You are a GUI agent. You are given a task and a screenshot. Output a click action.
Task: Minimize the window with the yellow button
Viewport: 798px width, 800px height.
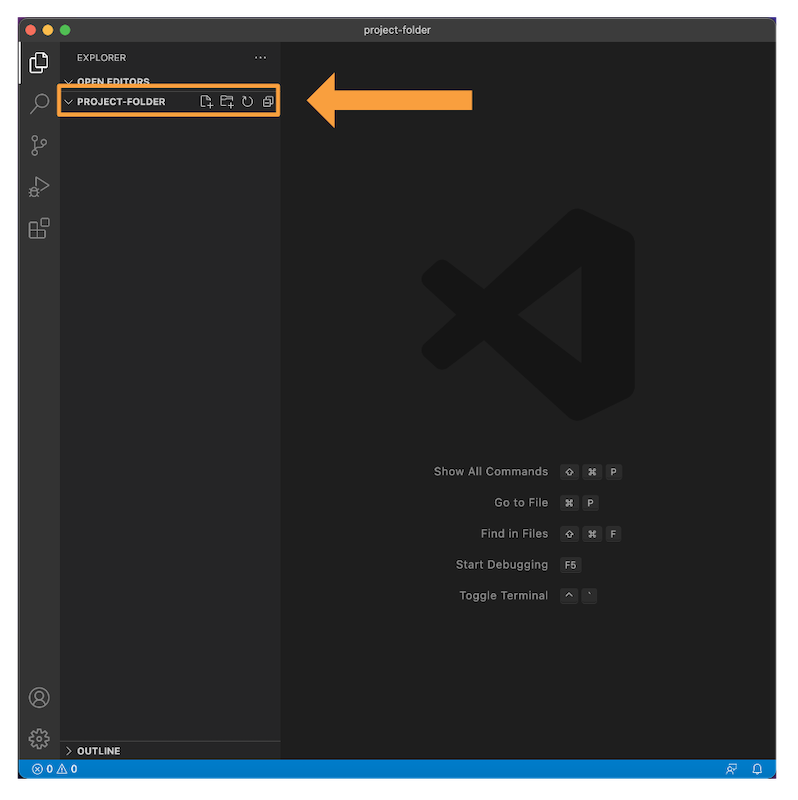(48, 30)
